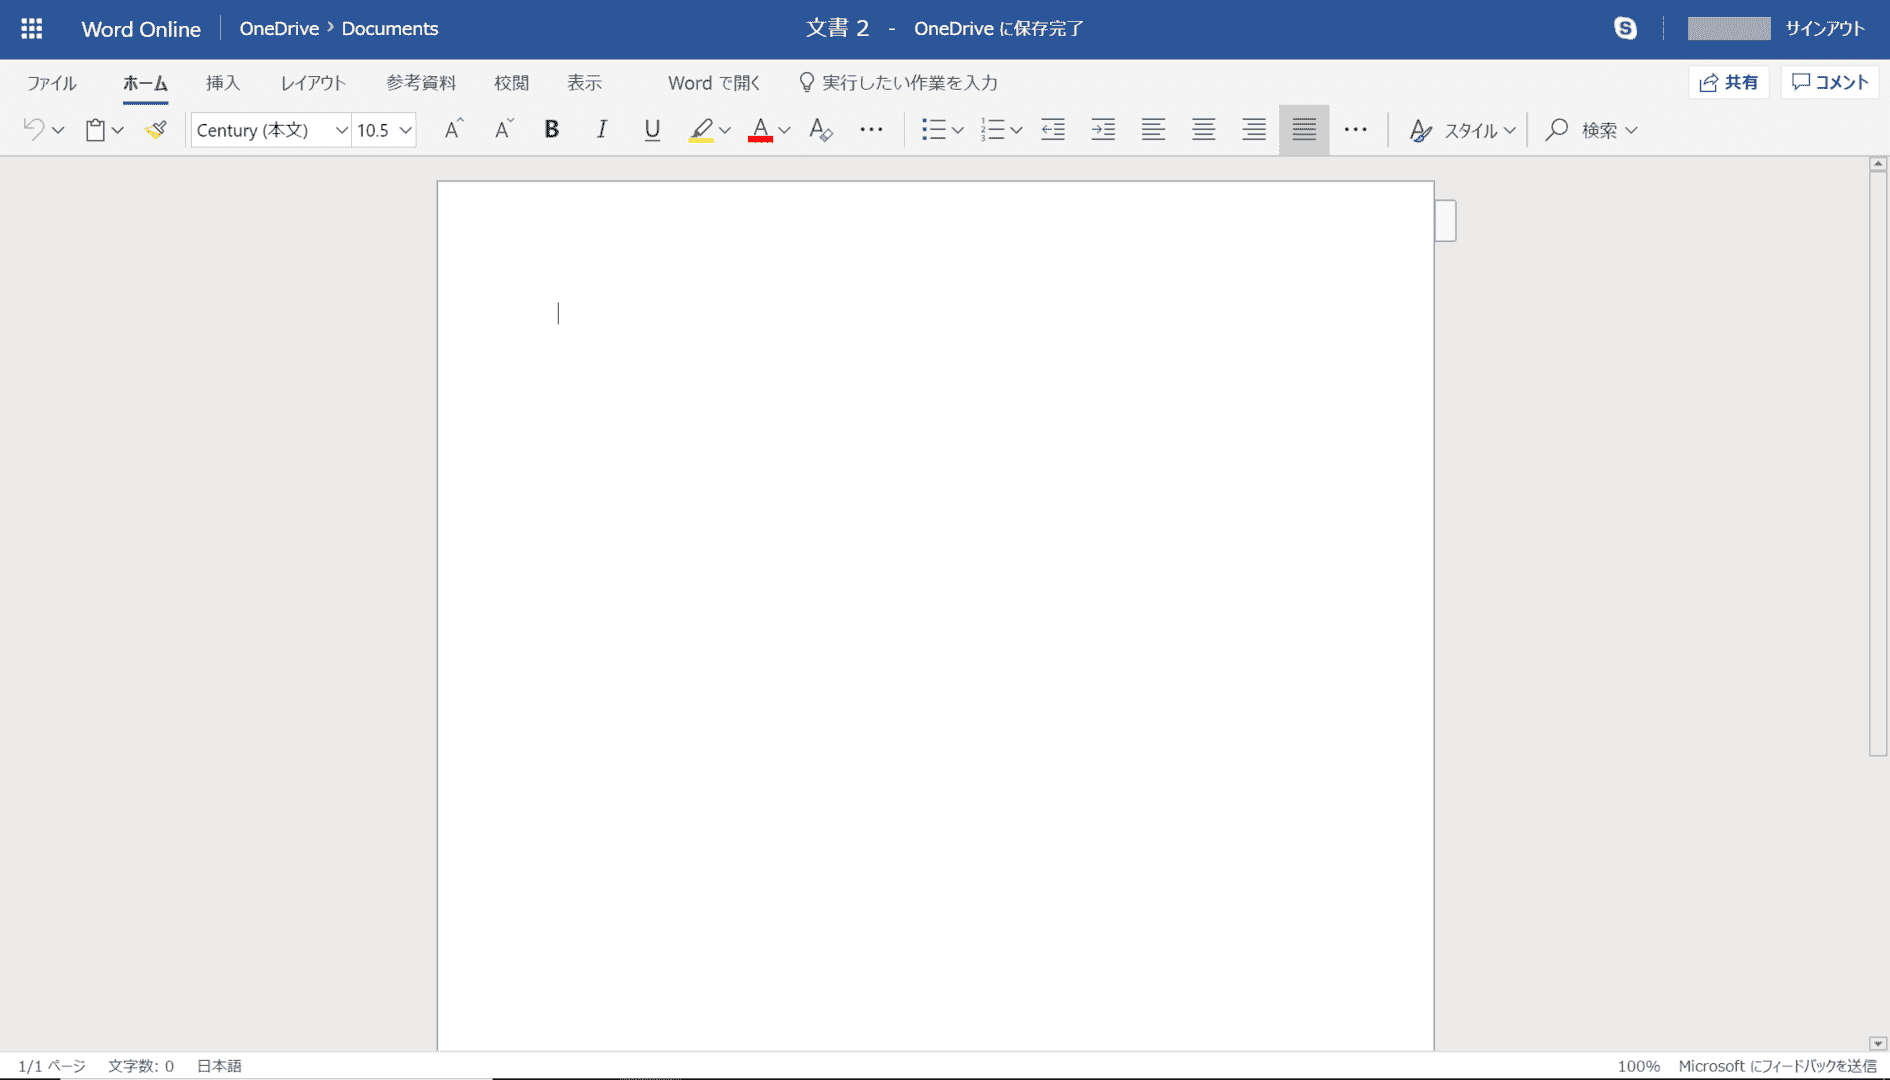Clear formatting with the eraser A icon

coord(820,129)
